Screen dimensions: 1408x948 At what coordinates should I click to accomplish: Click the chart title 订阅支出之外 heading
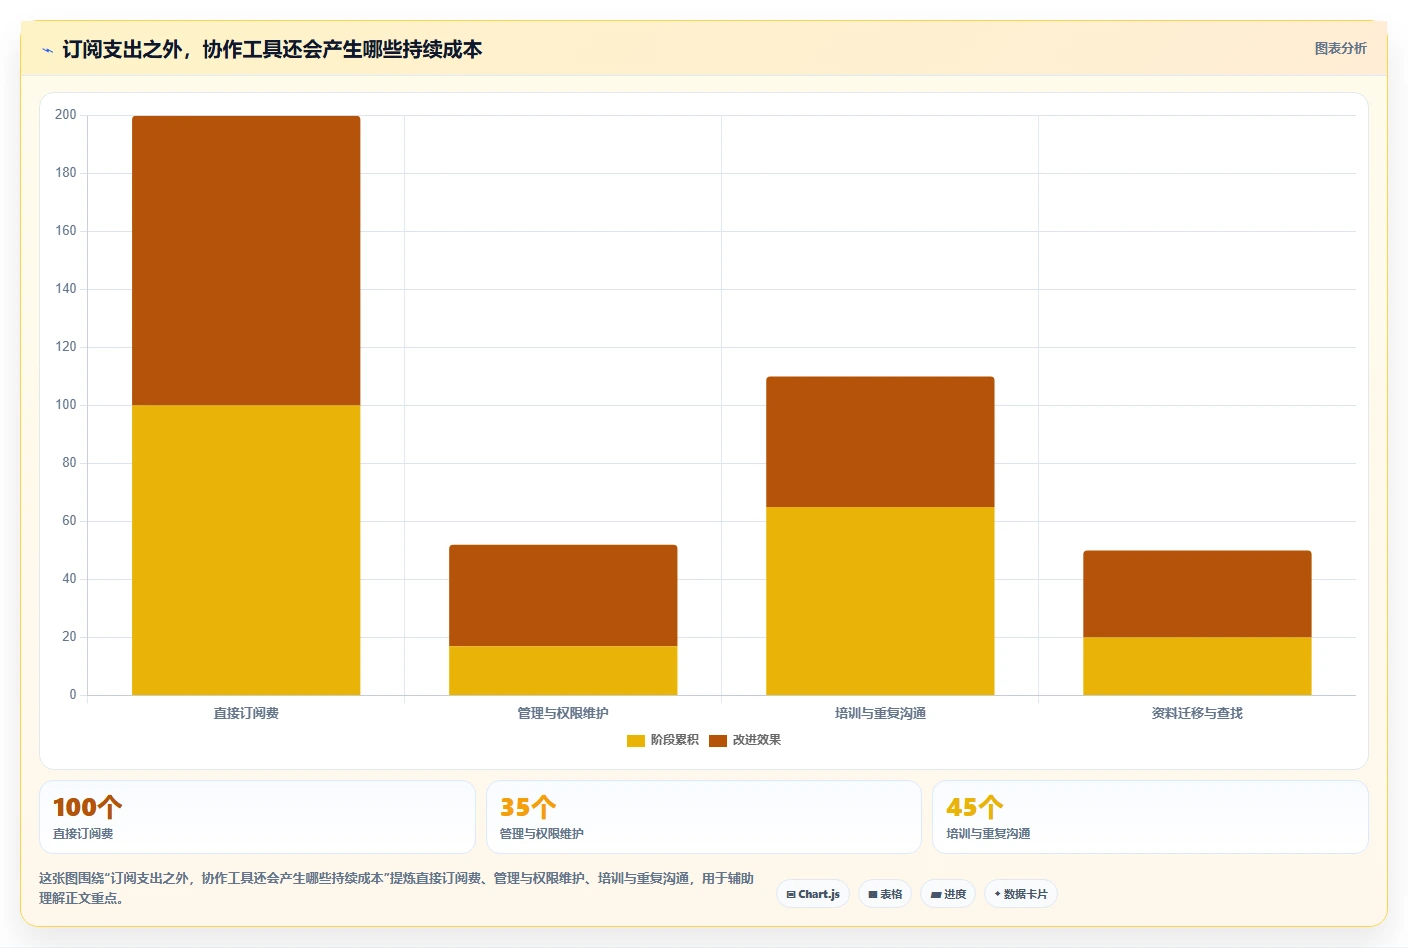[x=272, y=49]
